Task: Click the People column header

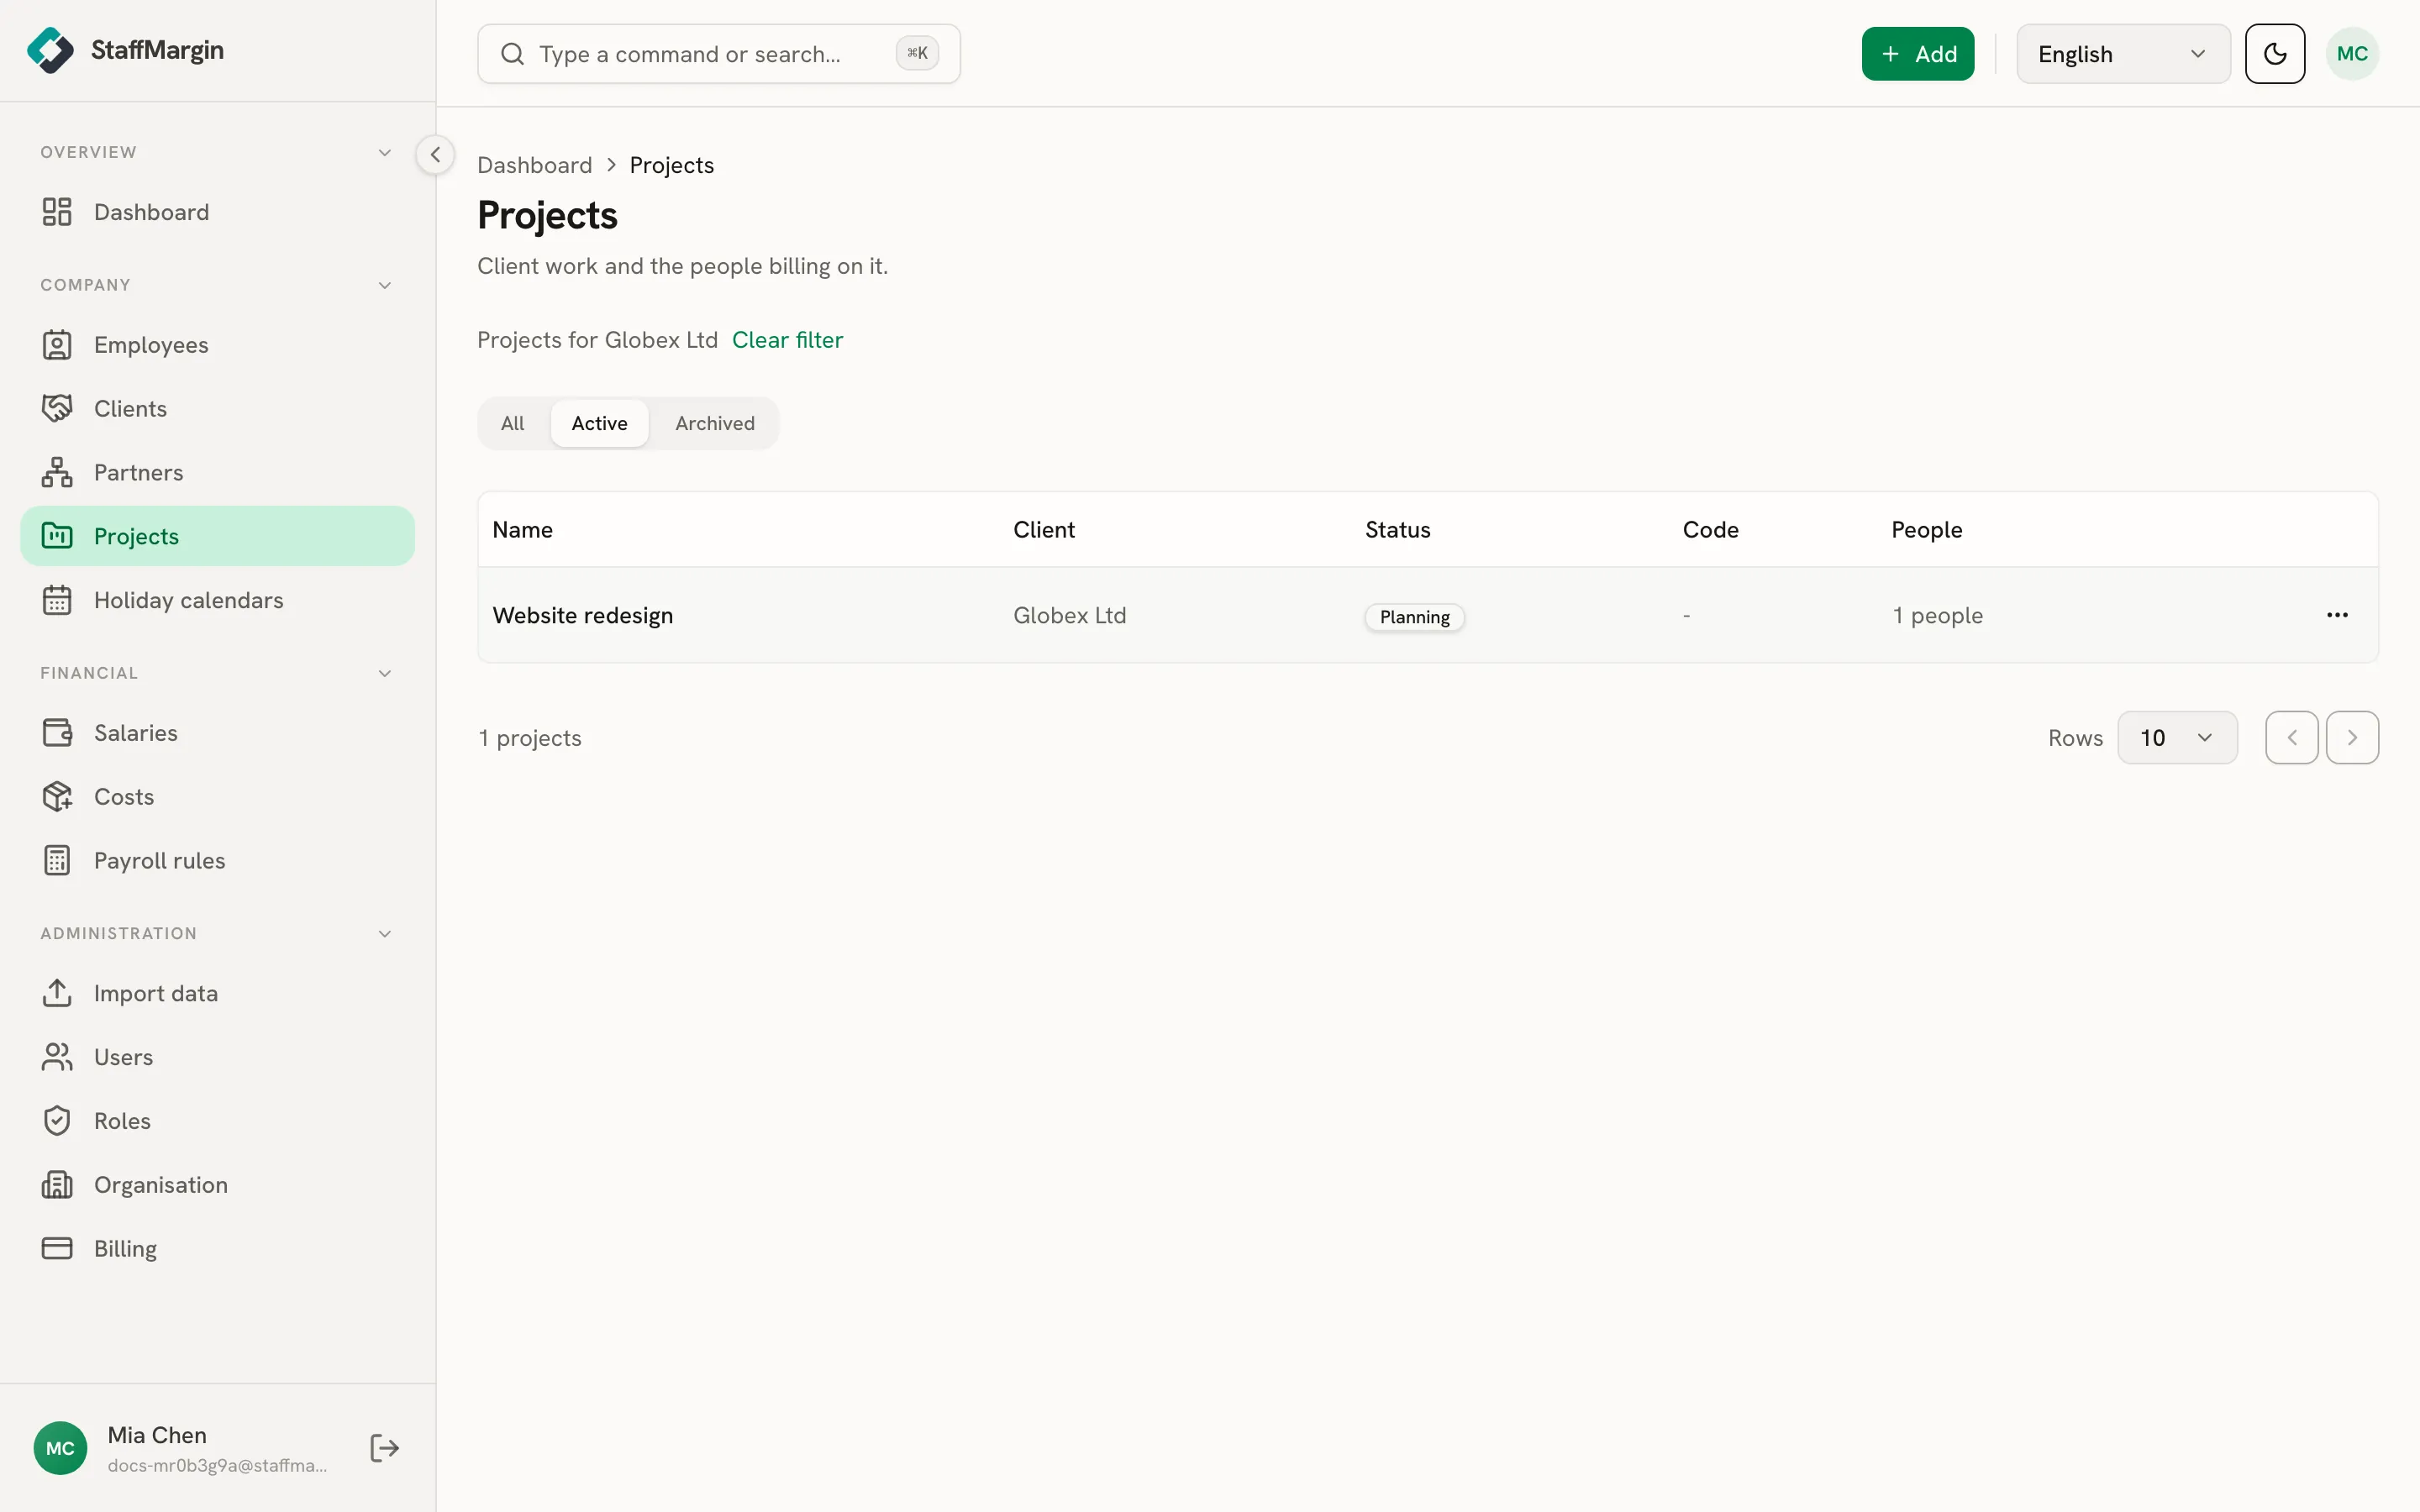Action: tap(1926, 530)
